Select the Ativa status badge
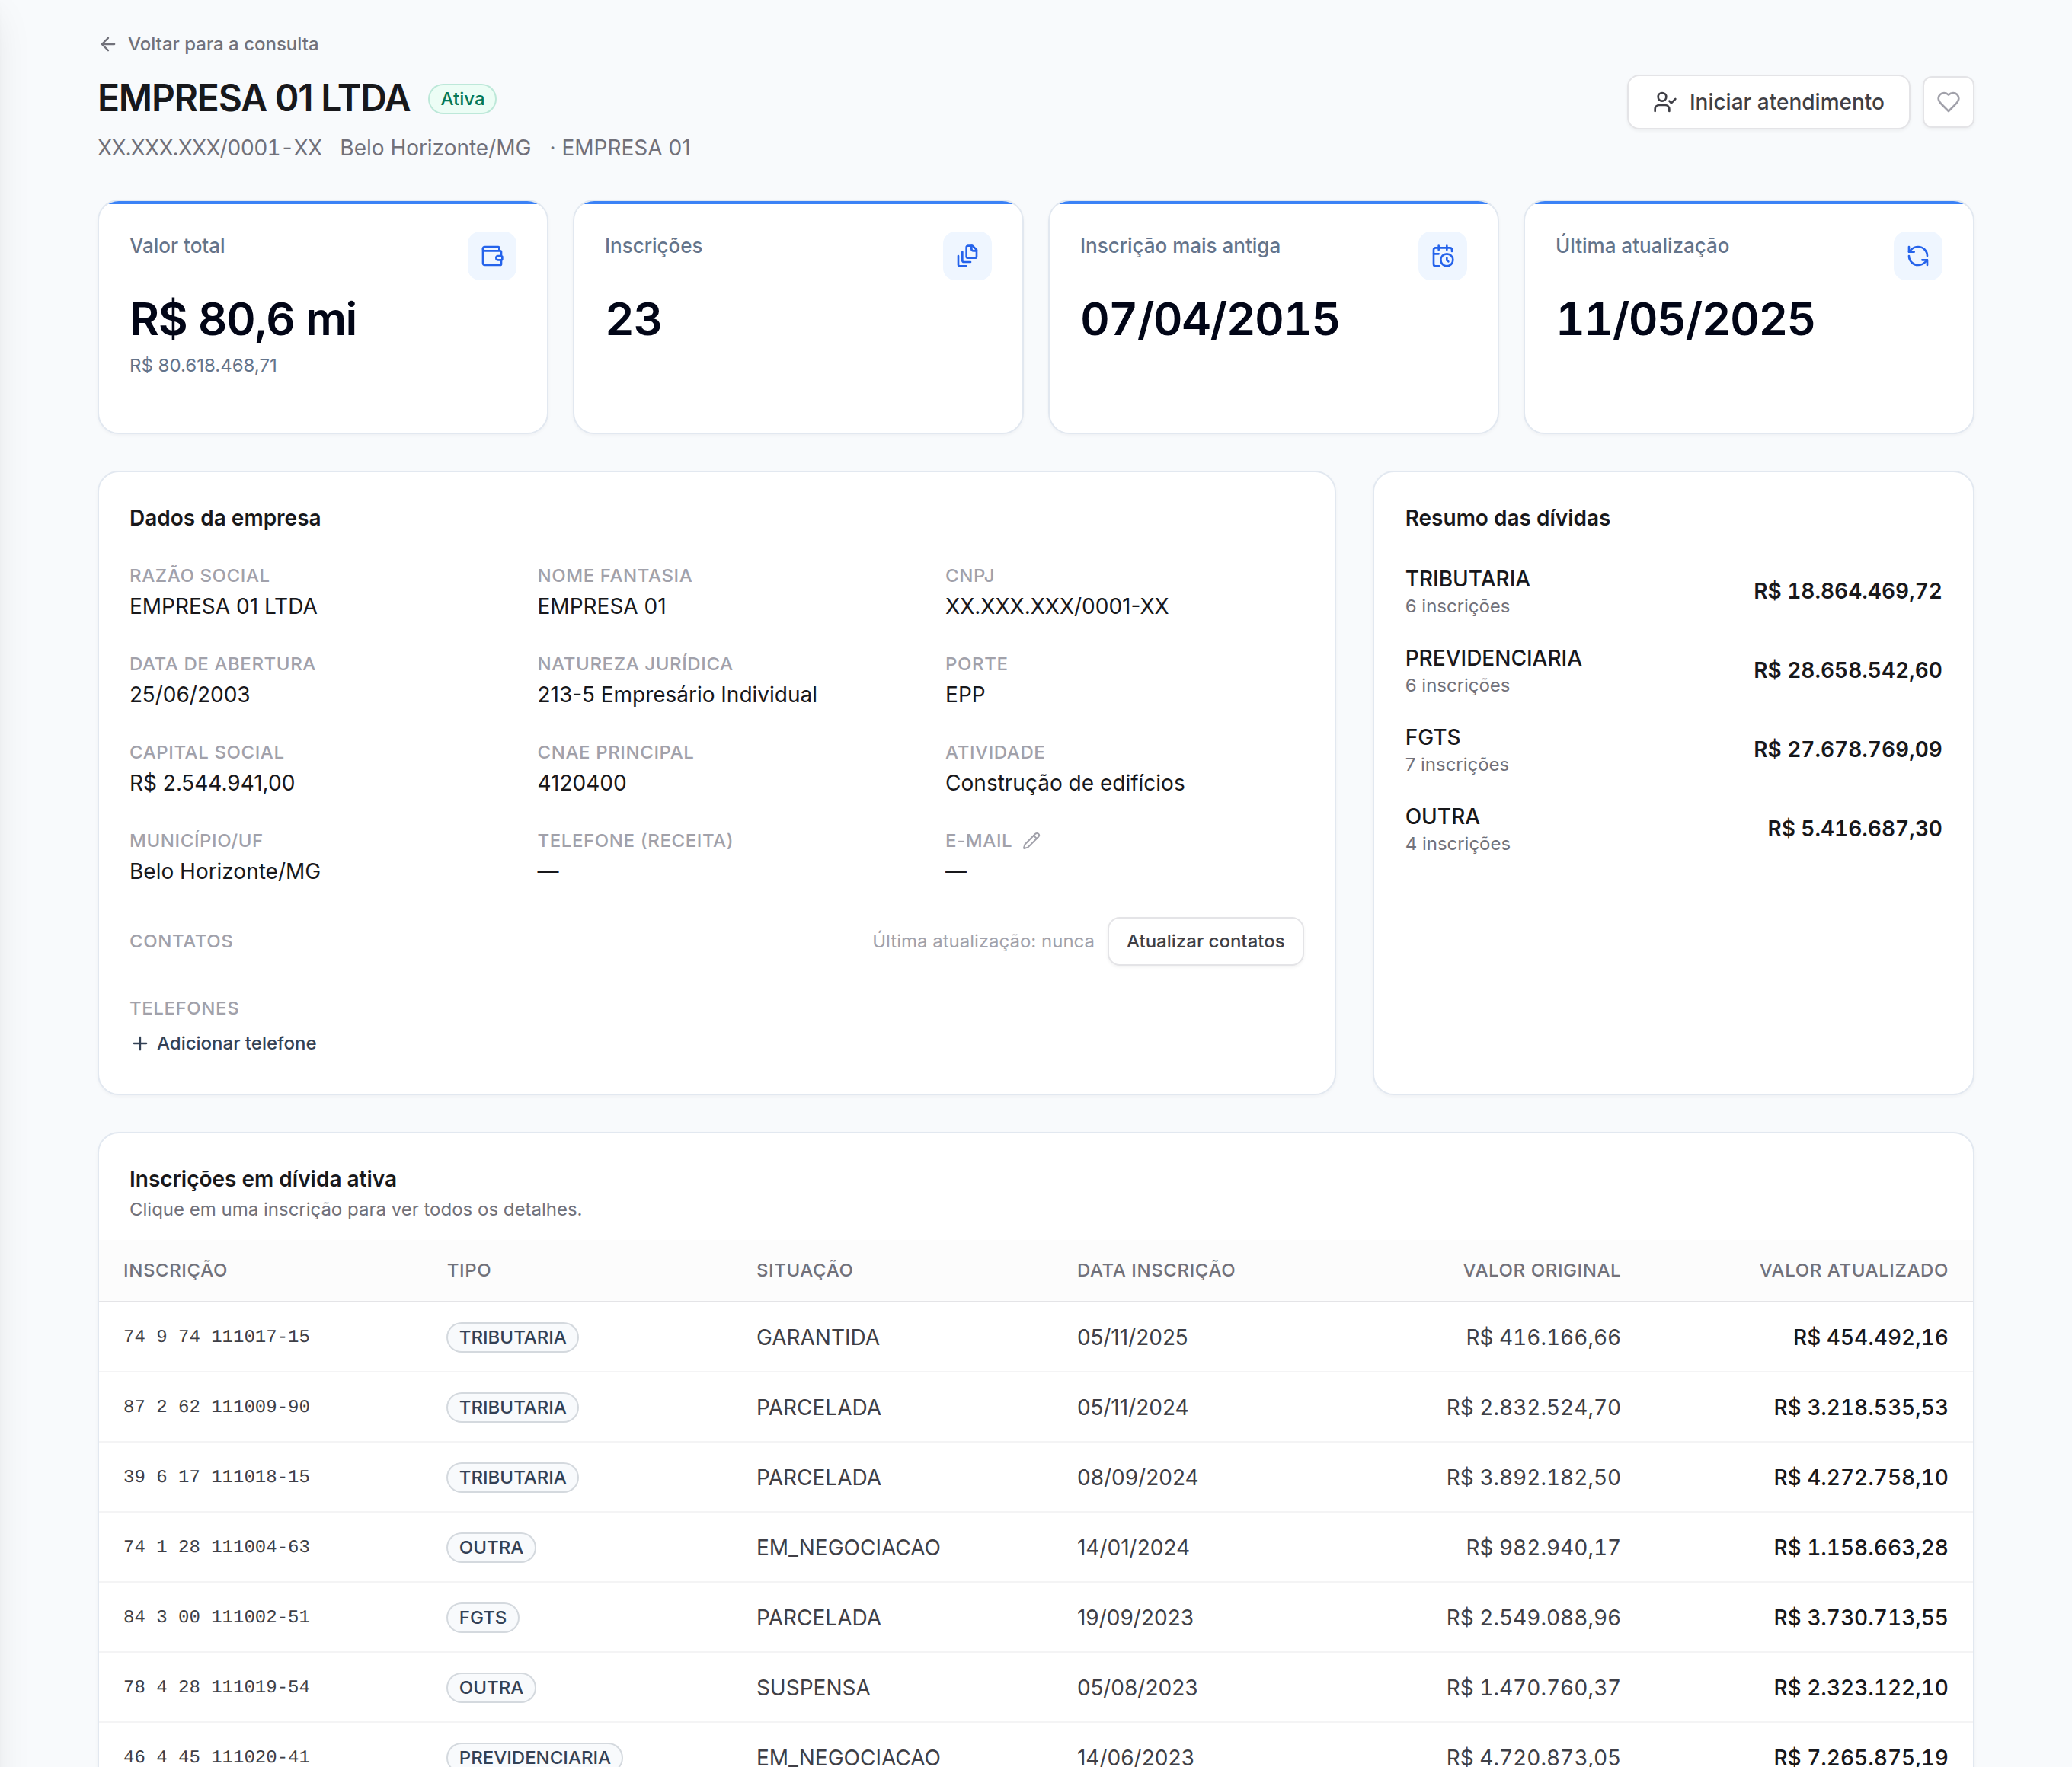The height and width of the screenshot is (1767, 2072). pos(462,99)
